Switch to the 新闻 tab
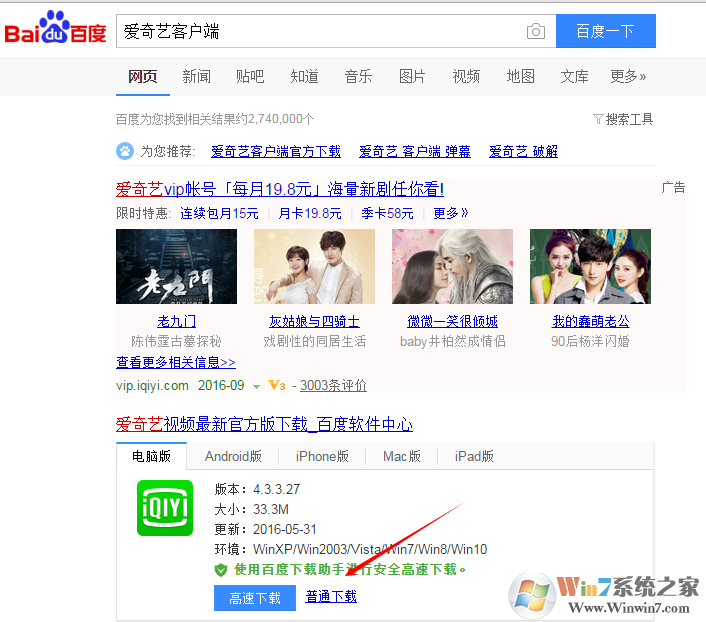The width and height of the screenshot is (706, 622). pyautogui.click(x=196, y=76)
